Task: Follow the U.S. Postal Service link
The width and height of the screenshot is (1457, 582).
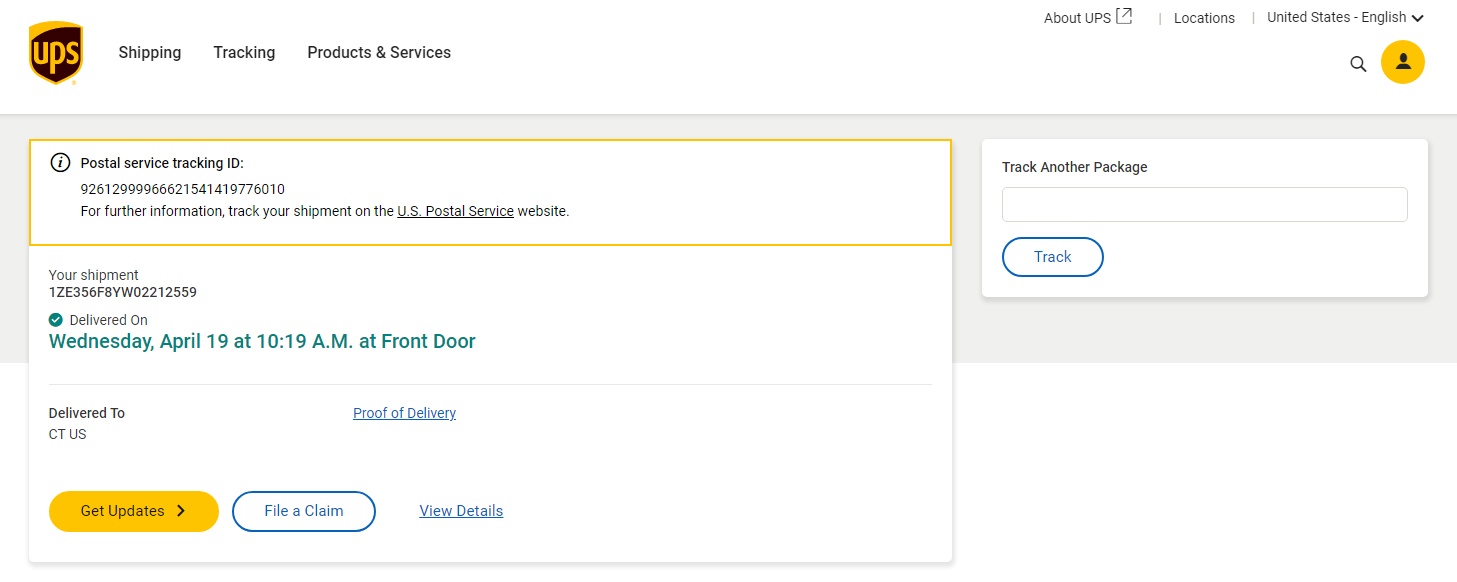Action: 455,211
